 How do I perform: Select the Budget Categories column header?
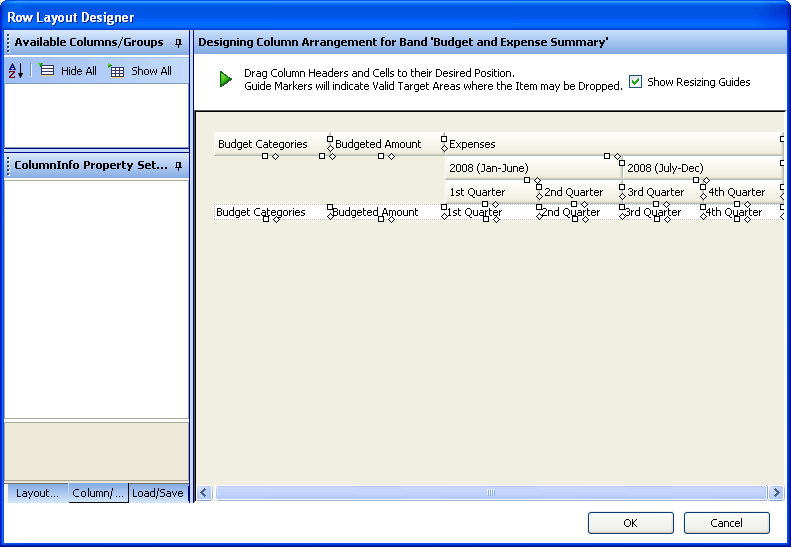264,144
